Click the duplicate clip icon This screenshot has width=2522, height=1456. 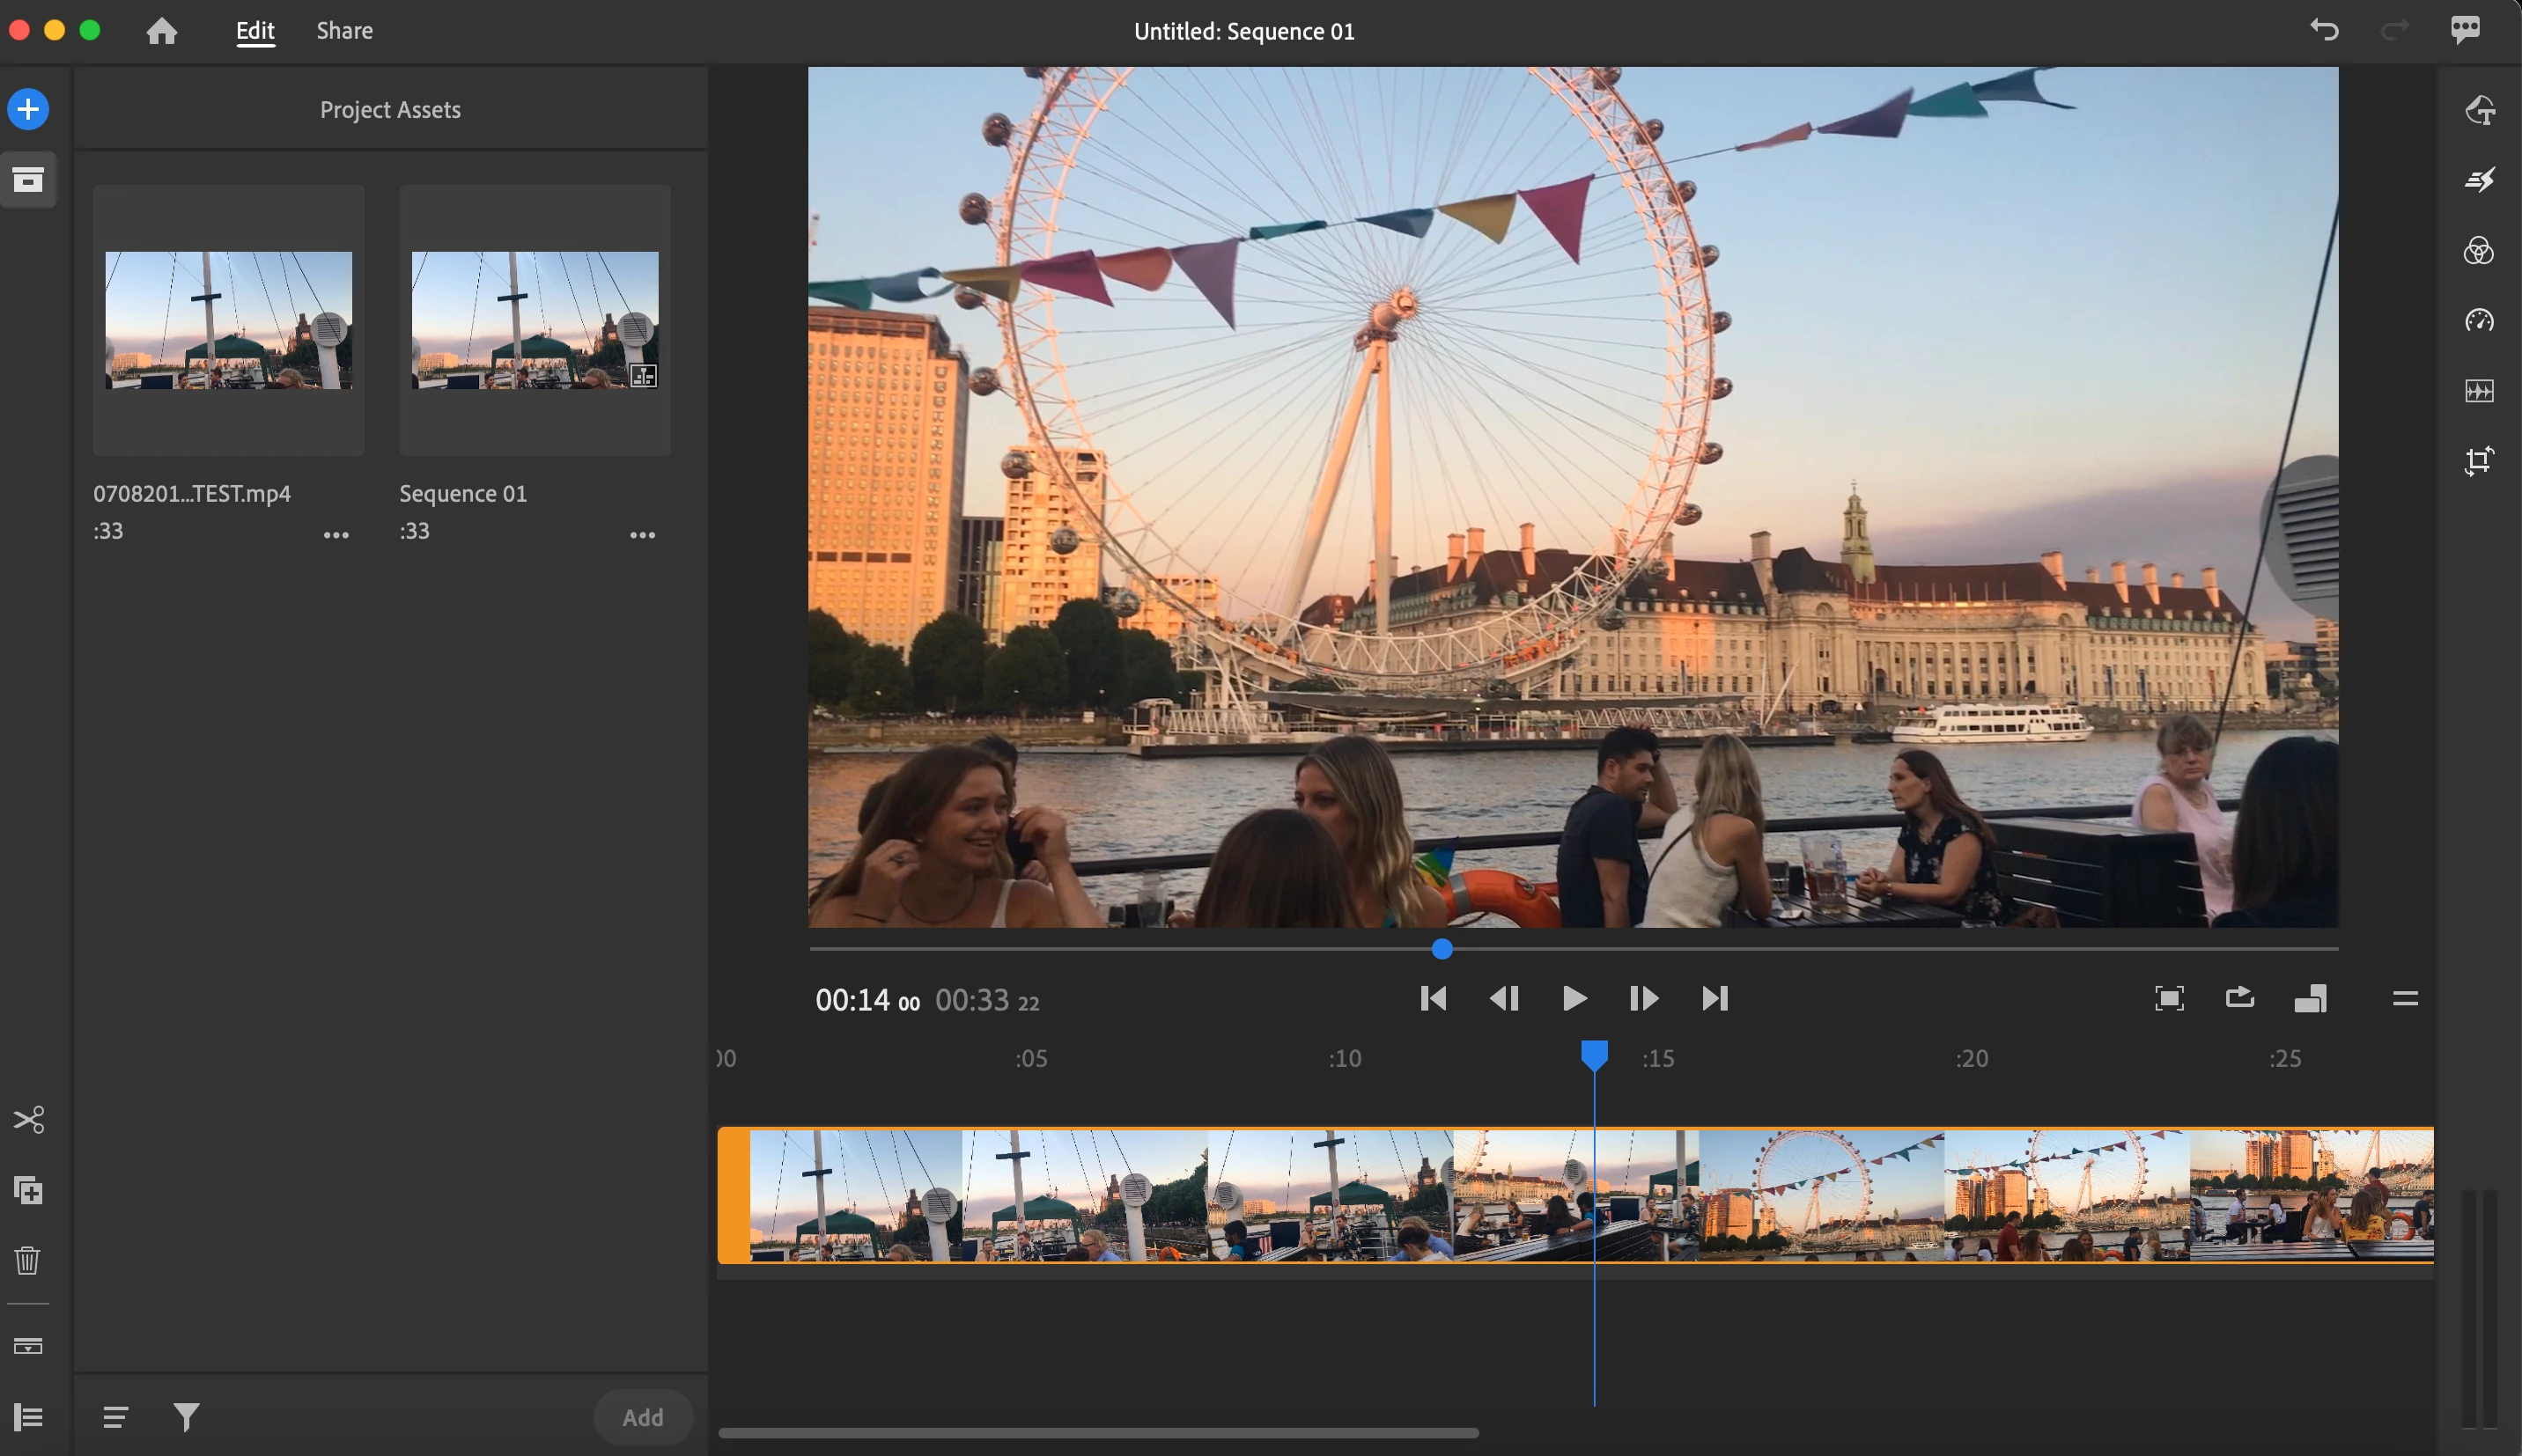[28, 1190]
